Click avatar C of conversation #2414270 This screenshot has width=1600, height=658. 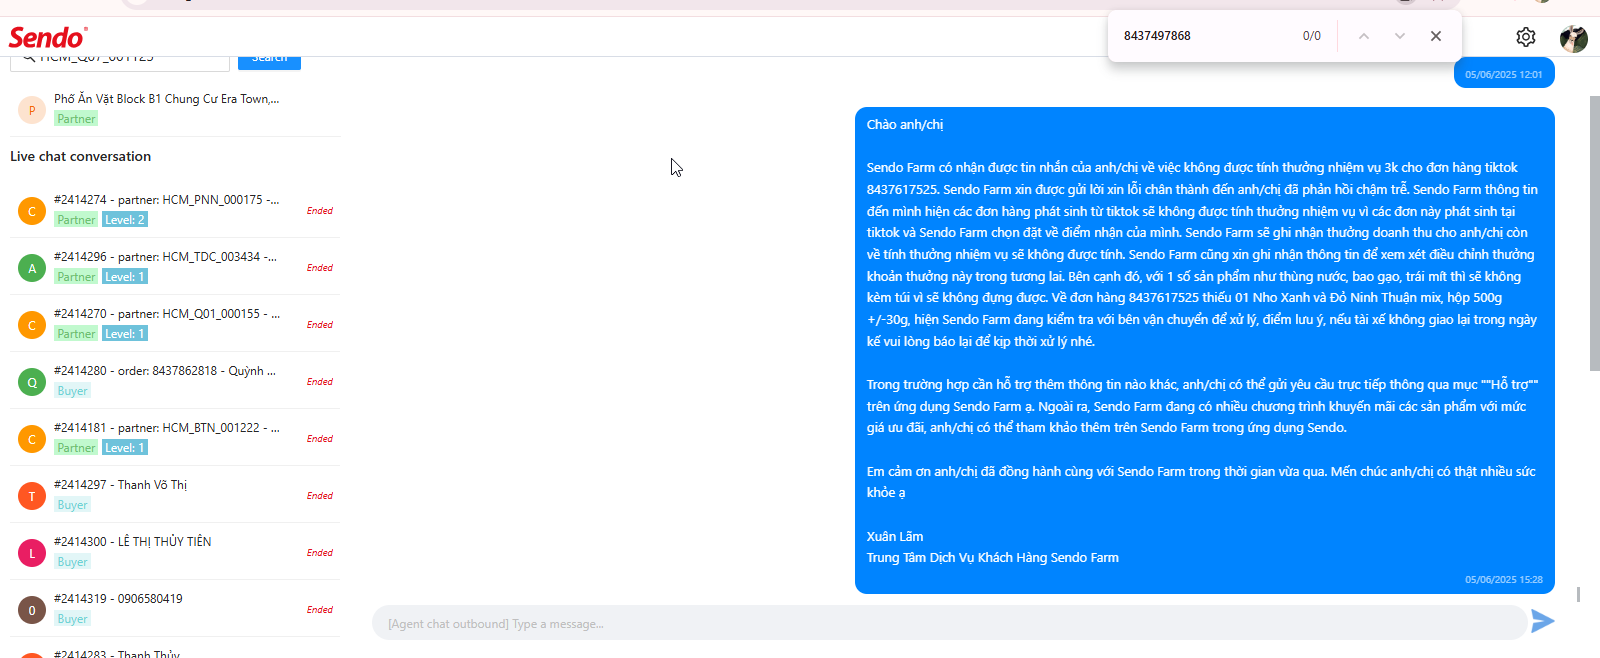pyautogui.click(x=32, y=325)
